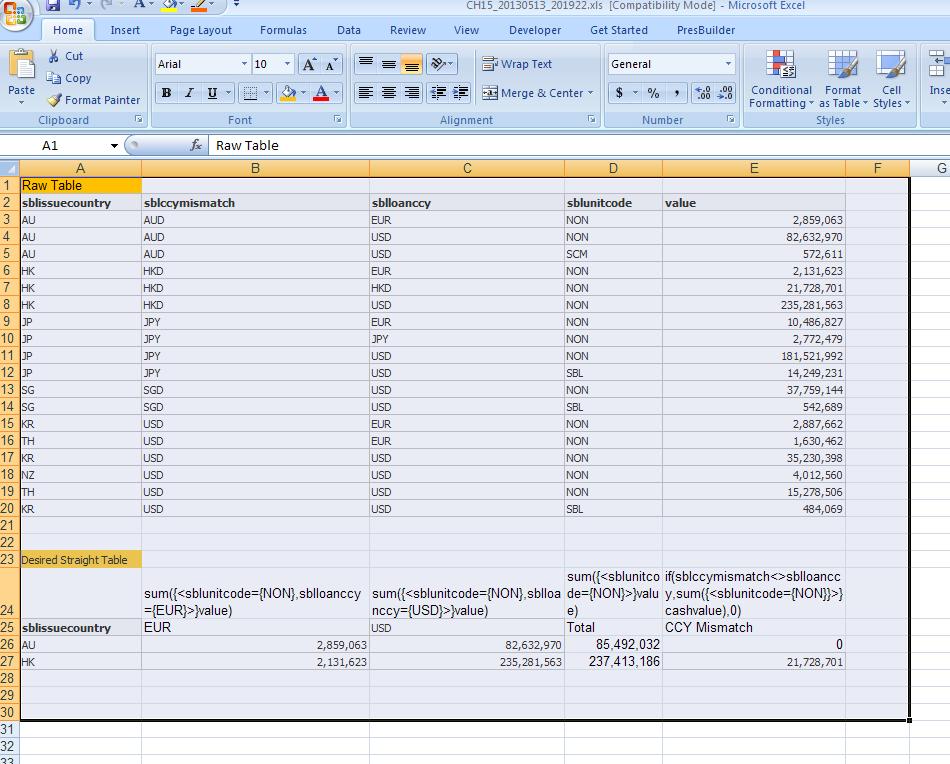
Task: Toggle Bold formatting
Action: 166,93
